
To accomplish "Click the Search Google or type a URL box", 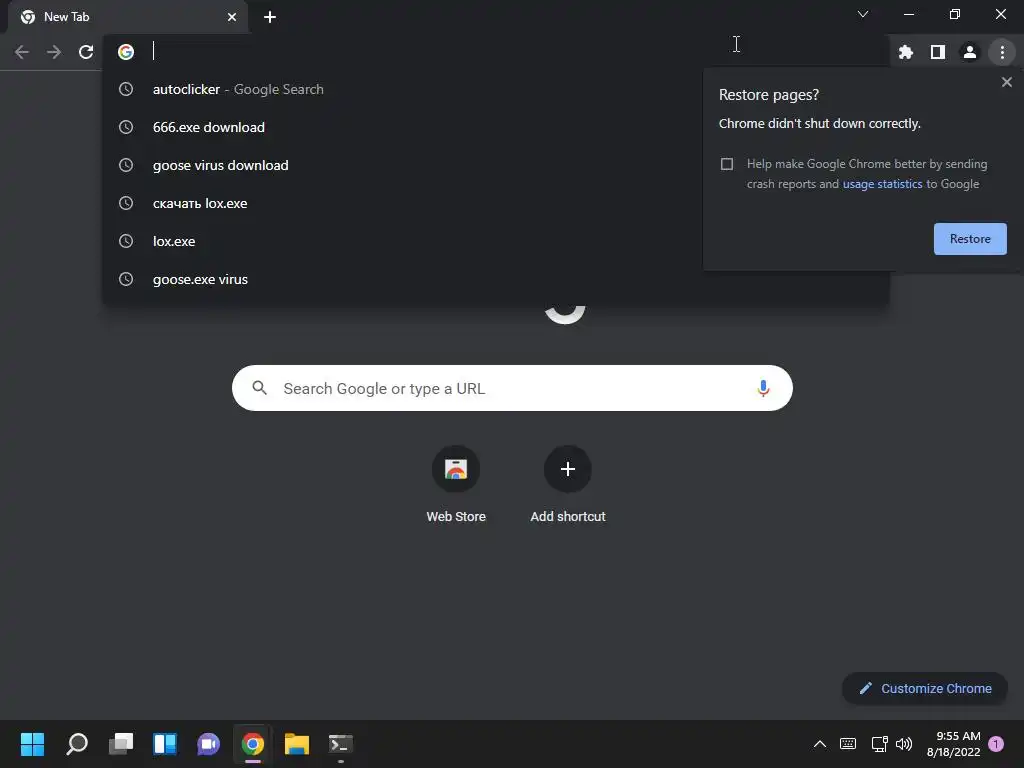I will (x=512, y=389).
